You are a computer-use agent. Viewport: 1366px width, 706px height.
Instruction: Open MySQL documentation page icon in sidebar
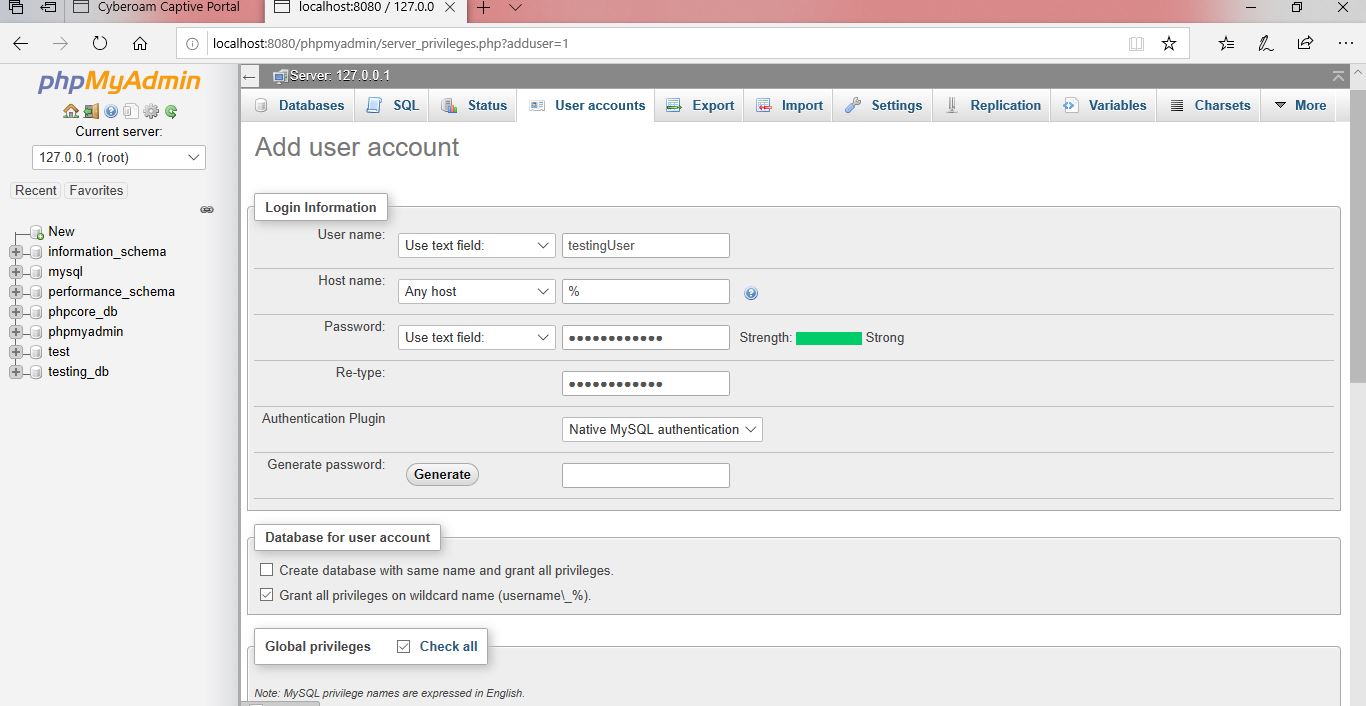pyautogui.click(x=131, y=111)
